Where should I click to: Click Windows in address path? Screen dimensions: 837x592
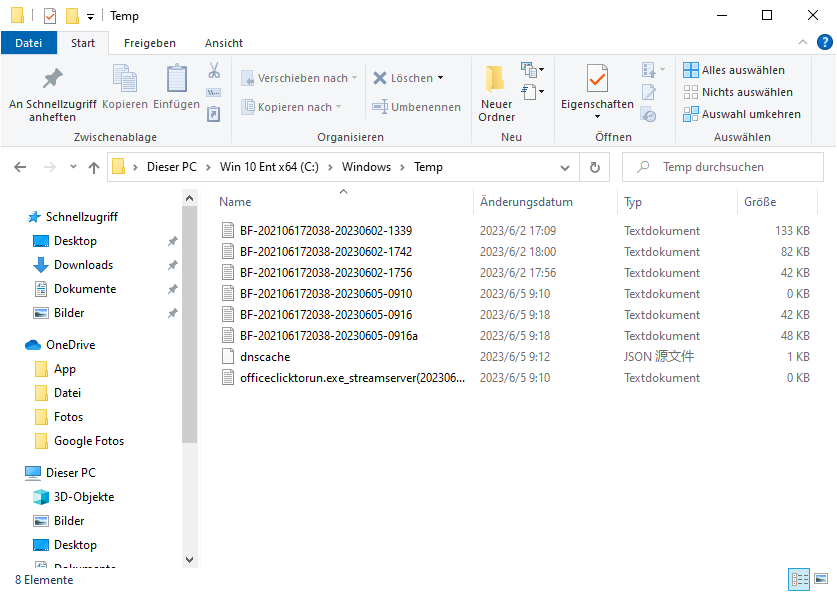coord(366,167)
